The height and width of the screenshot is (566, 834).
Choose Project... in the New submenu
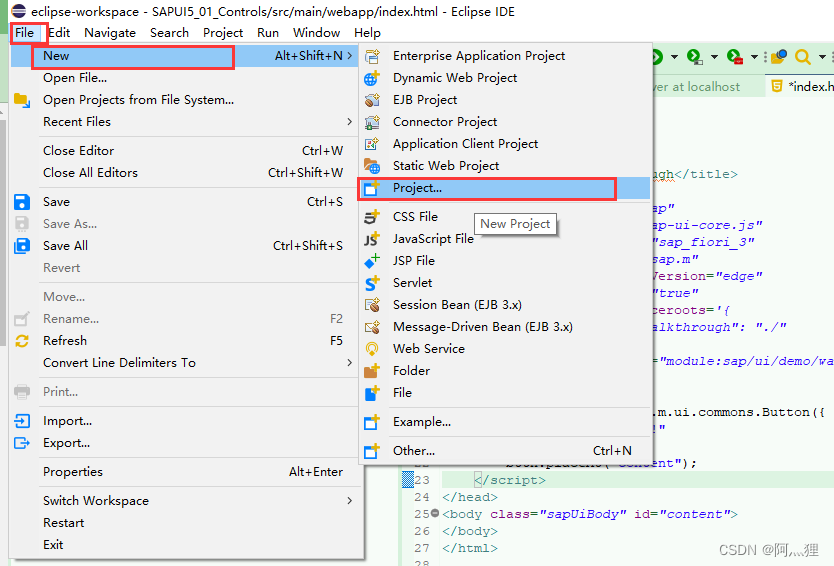[x=504, y=188]
